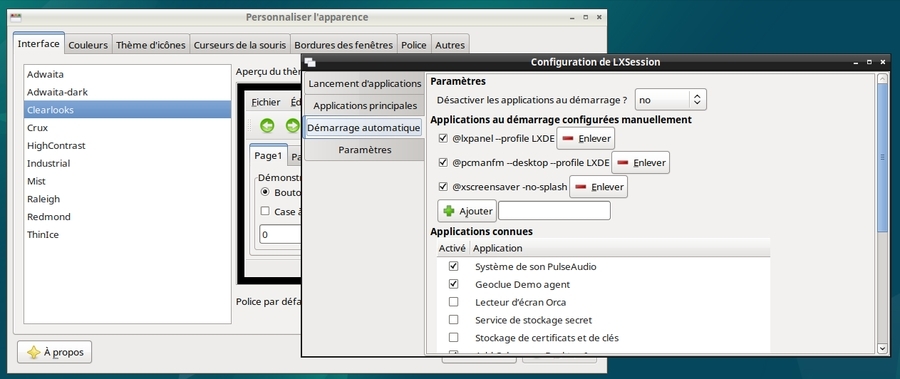Viewport: 900px width, 379px height.
Task: Tick the Case à cocher preview checkbox
Action: 265,211
